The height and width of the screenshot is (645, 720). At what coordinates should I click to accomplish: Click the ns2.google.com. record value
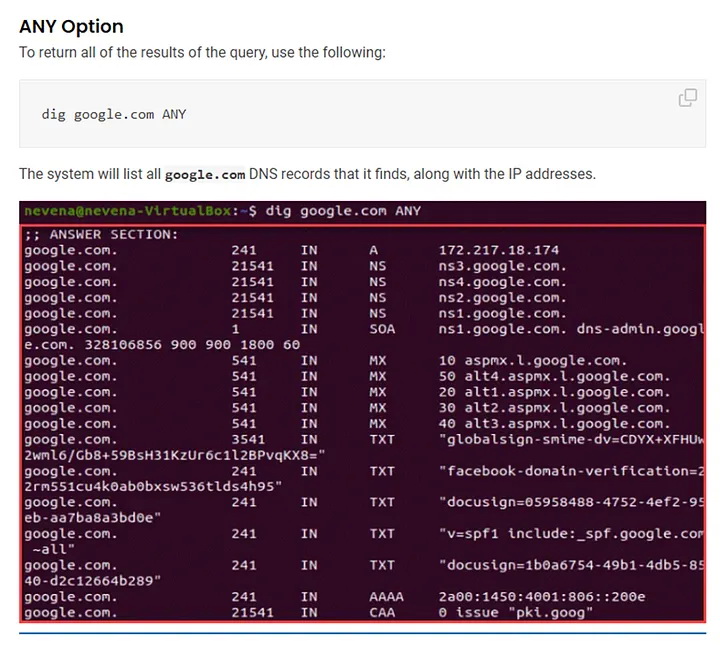tap(503, 298)
